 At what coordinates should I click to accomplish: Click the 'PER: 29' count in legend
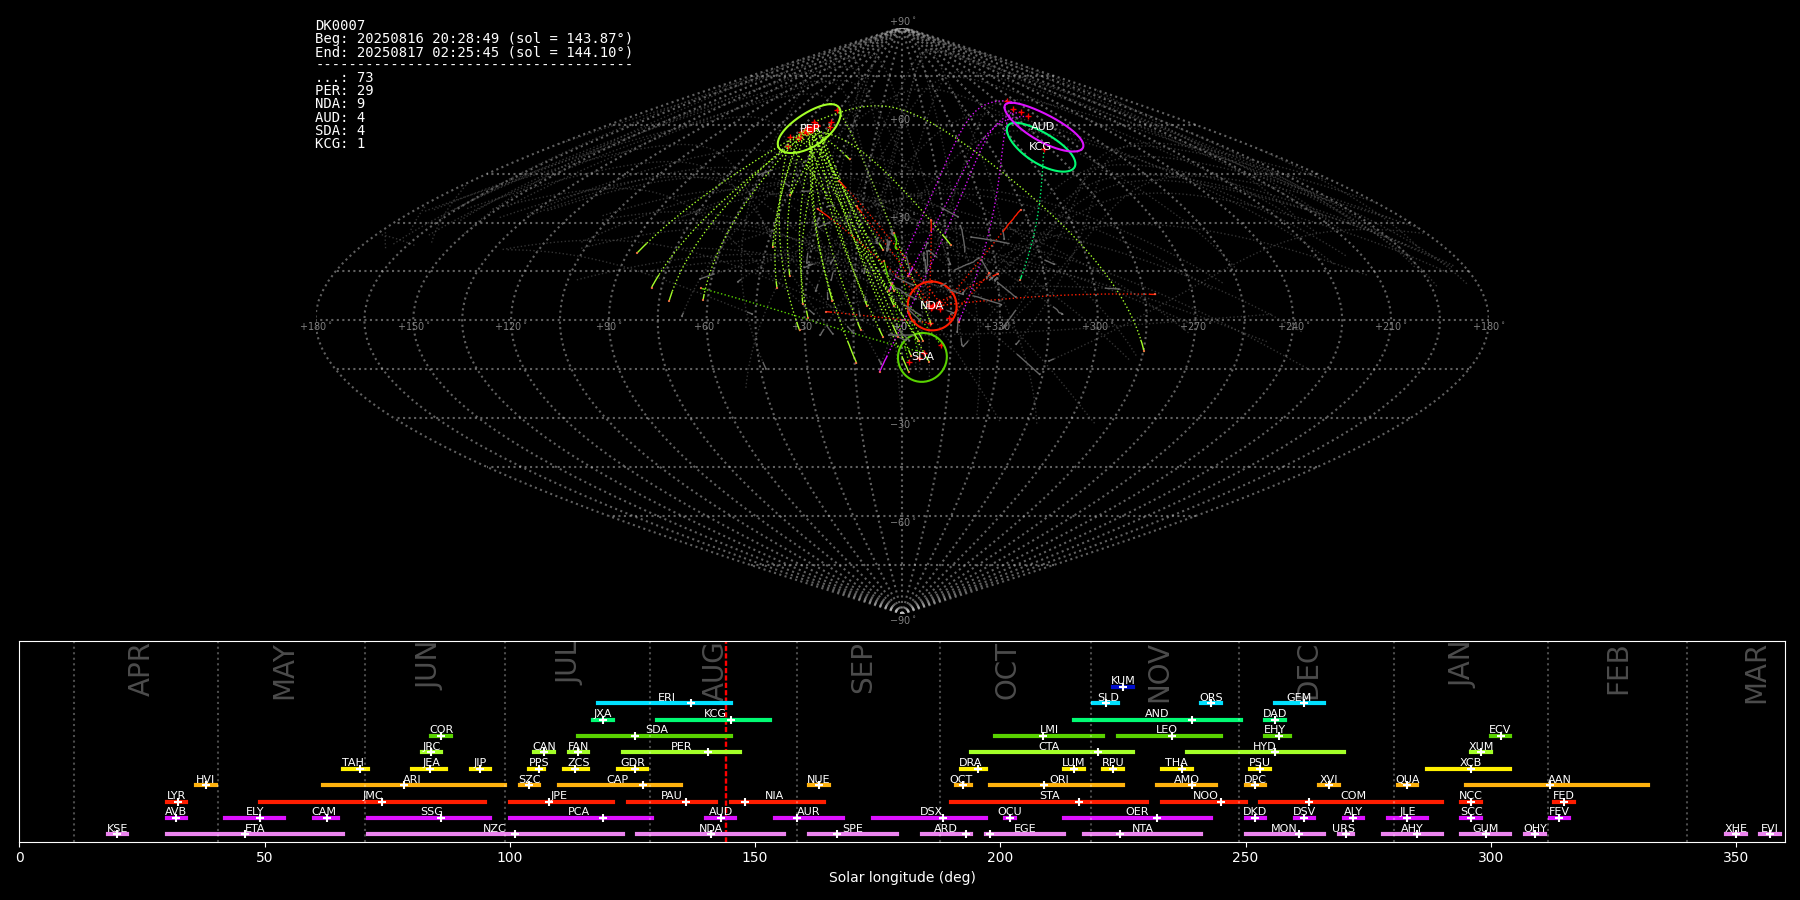coord(344,91)
